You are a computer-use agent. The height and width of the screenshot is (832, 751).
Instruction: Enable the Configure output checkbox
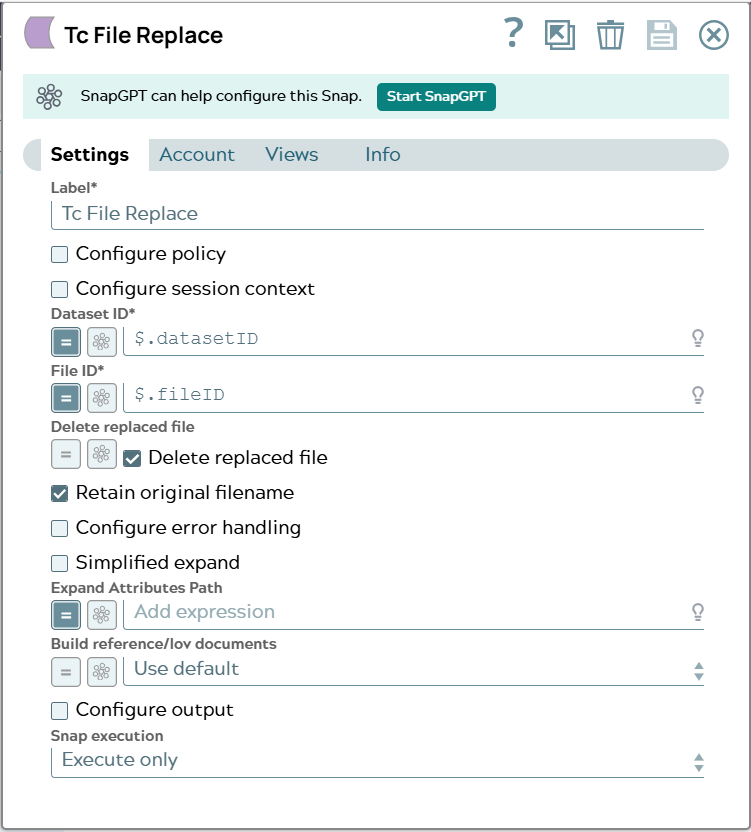pos(59,710)
